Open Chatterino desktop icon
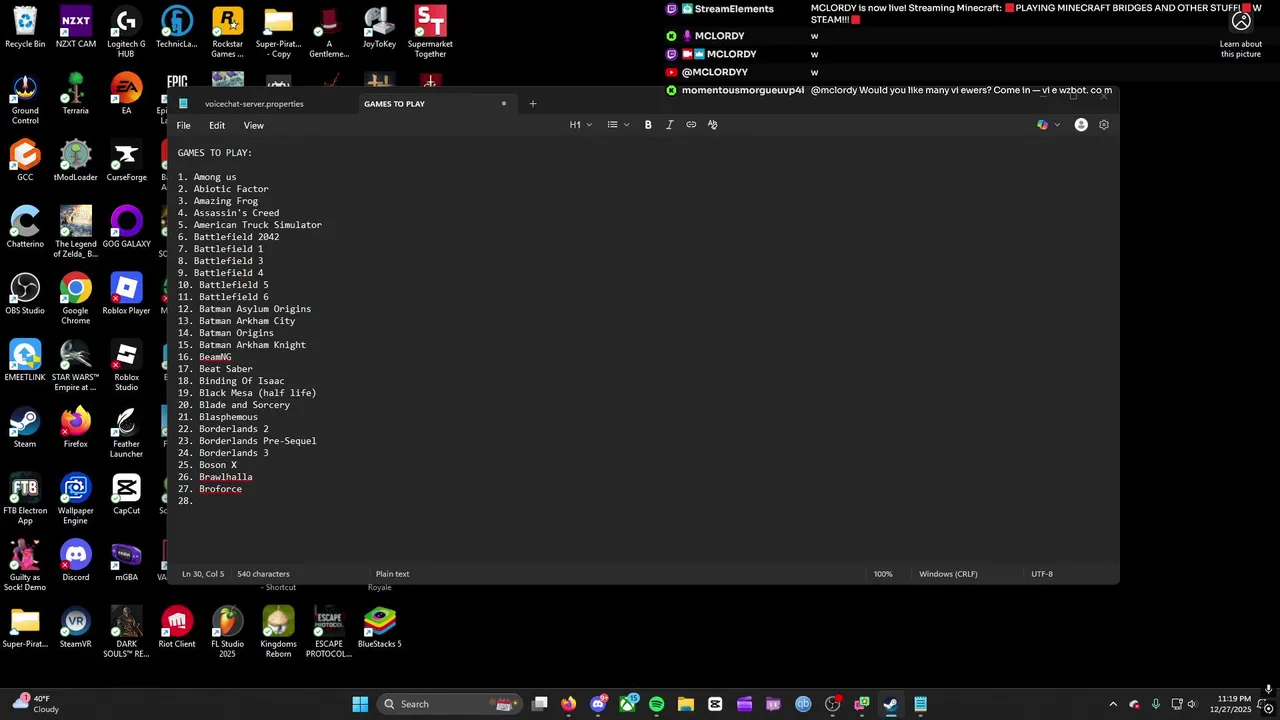The image size is (1280, 720). click(25, 228)
